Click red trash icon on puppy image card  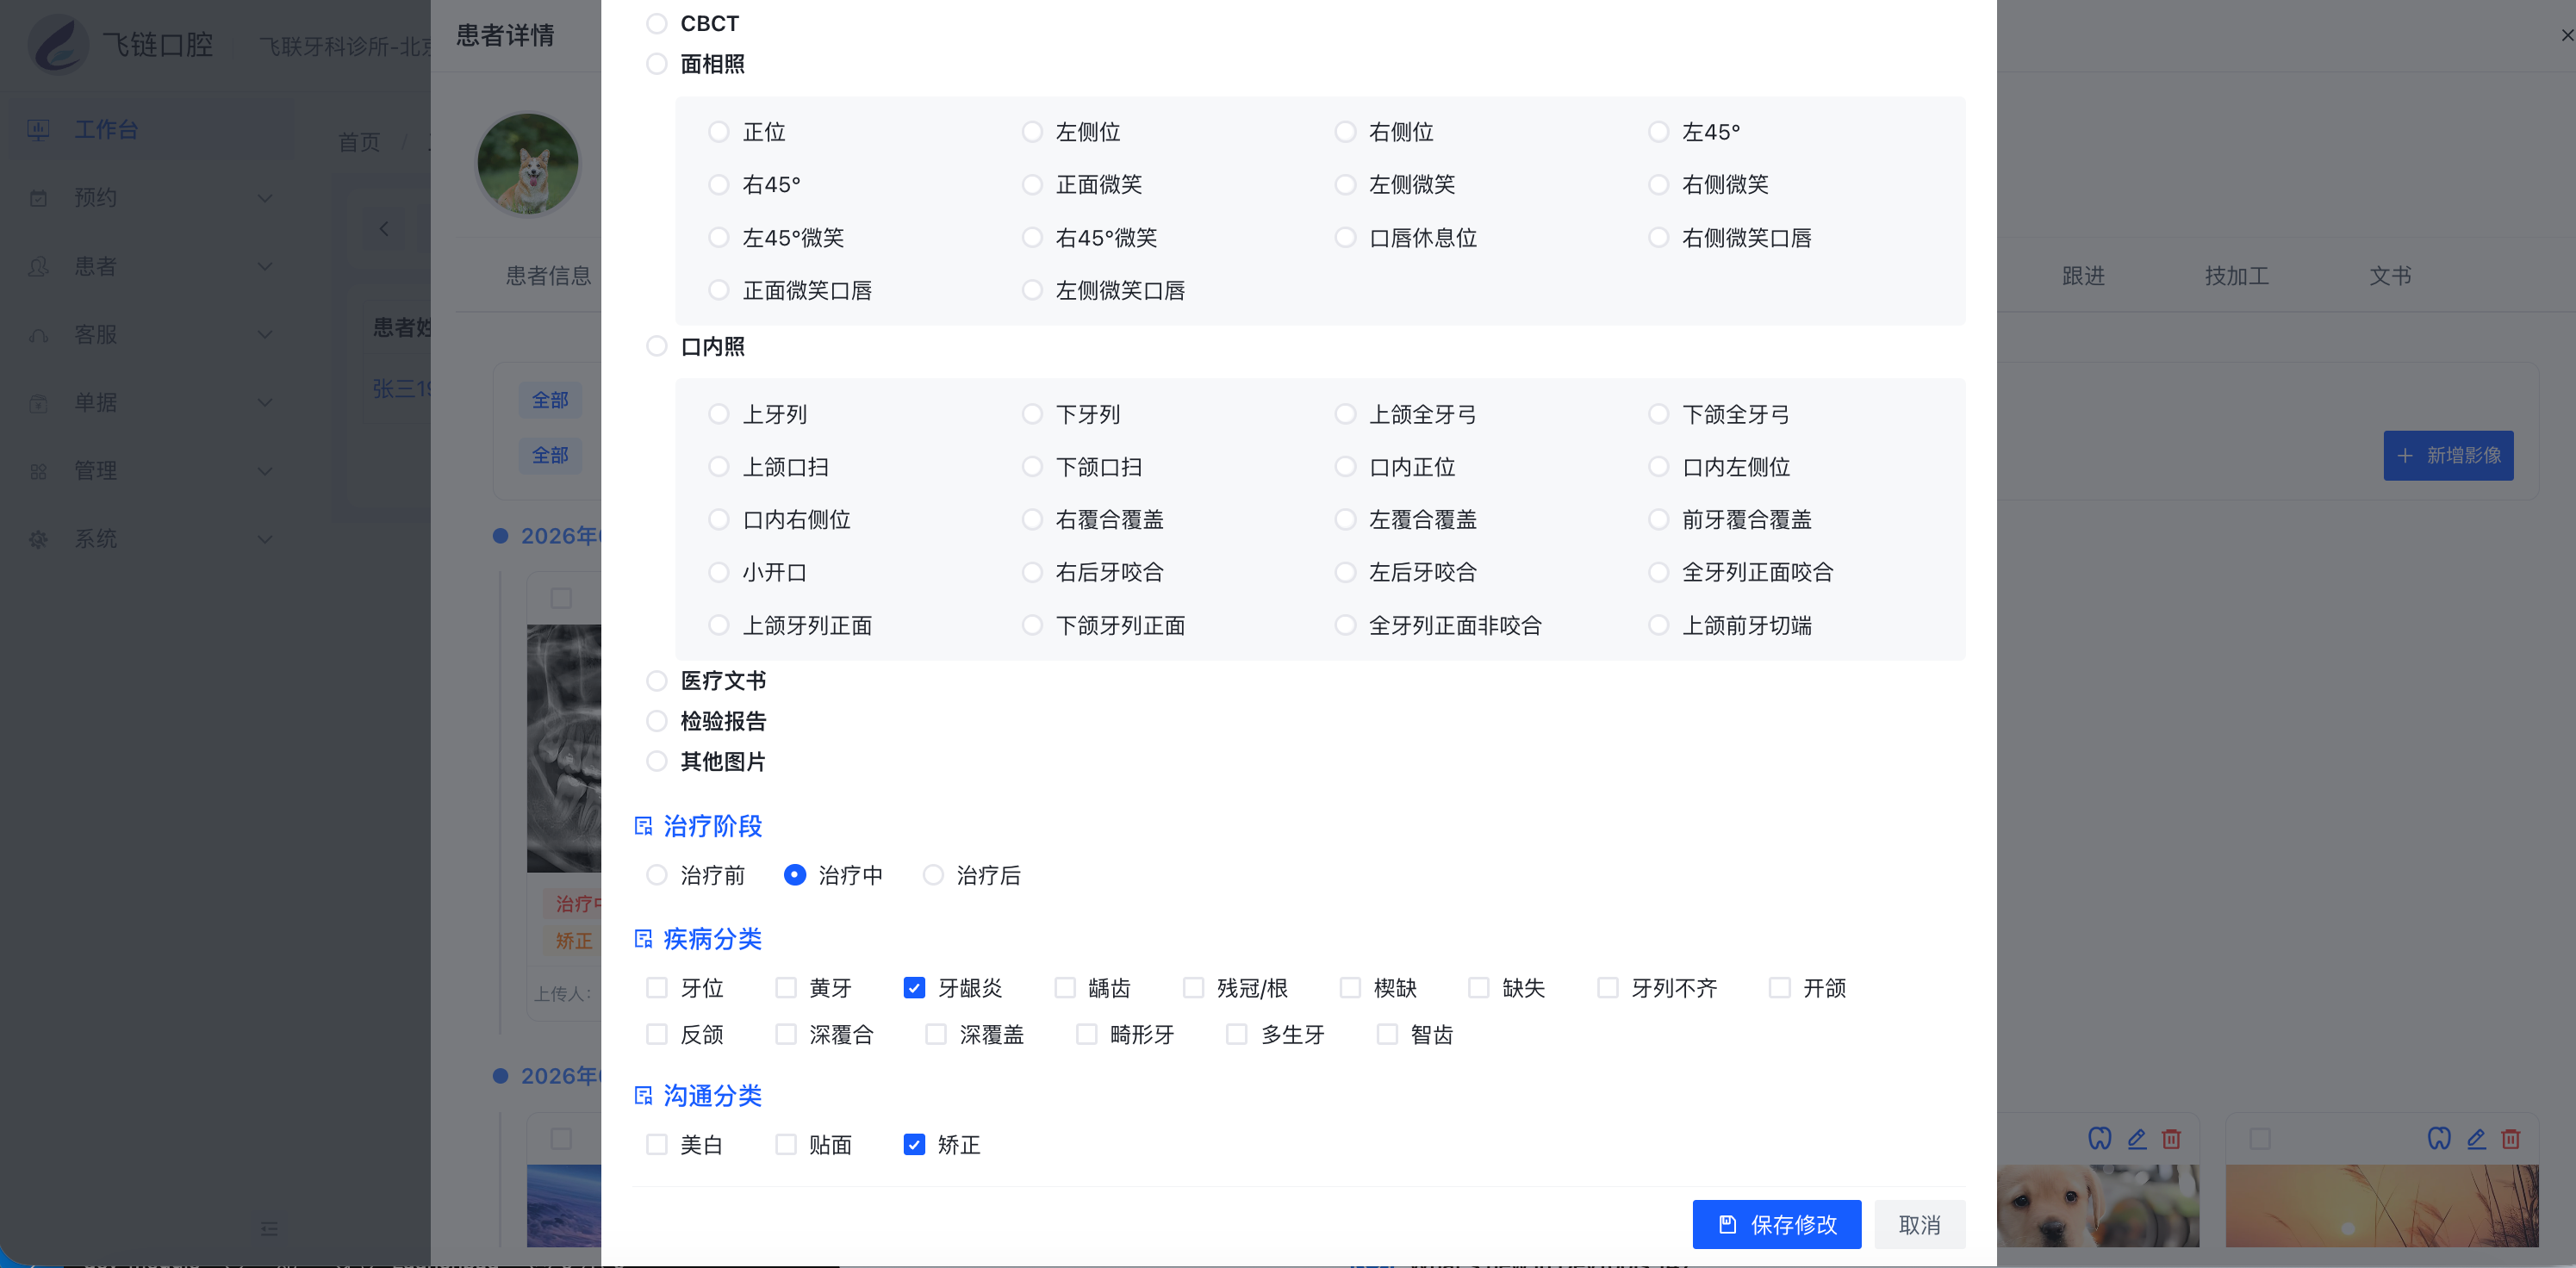pyautogui.click(x=2171, y=1138)
